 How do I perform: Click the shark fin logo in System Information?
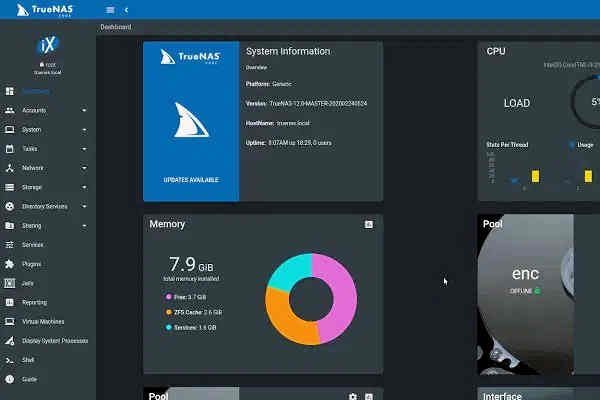coord(191,120)
